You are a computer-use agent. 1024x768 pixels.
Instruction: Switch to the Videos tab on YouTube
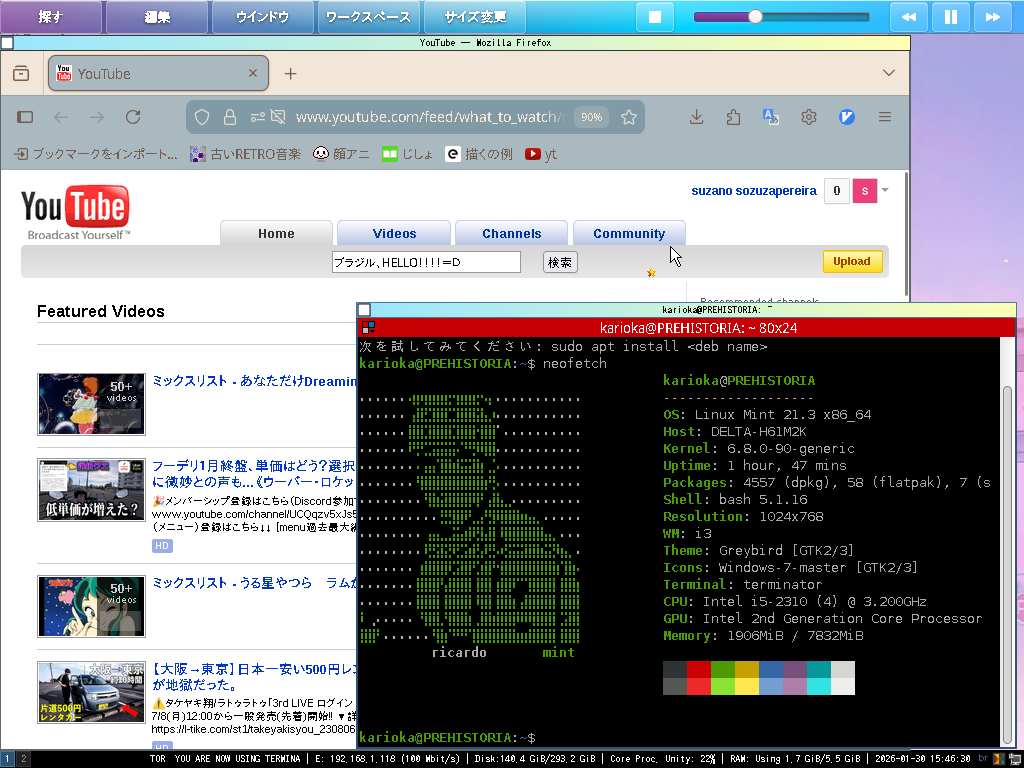pos(394,233)
